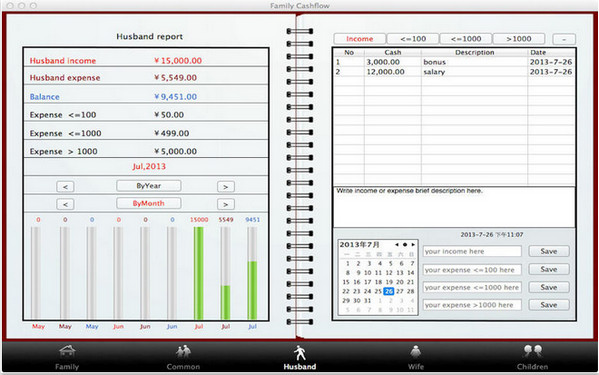This screenshot has width=599, height=375.
Task: Toggle the ByYear report mode
Action: [149, 186]
